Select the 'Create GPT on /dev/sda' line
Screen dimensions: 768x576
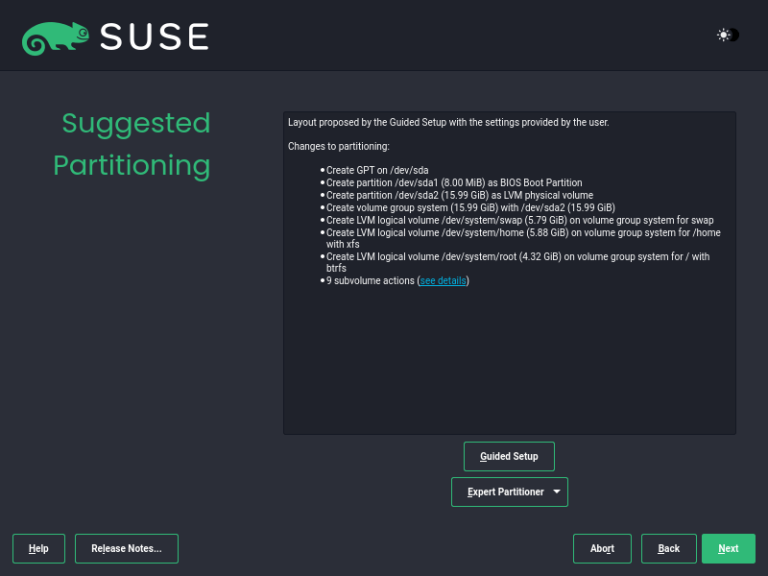coord(377,170)
